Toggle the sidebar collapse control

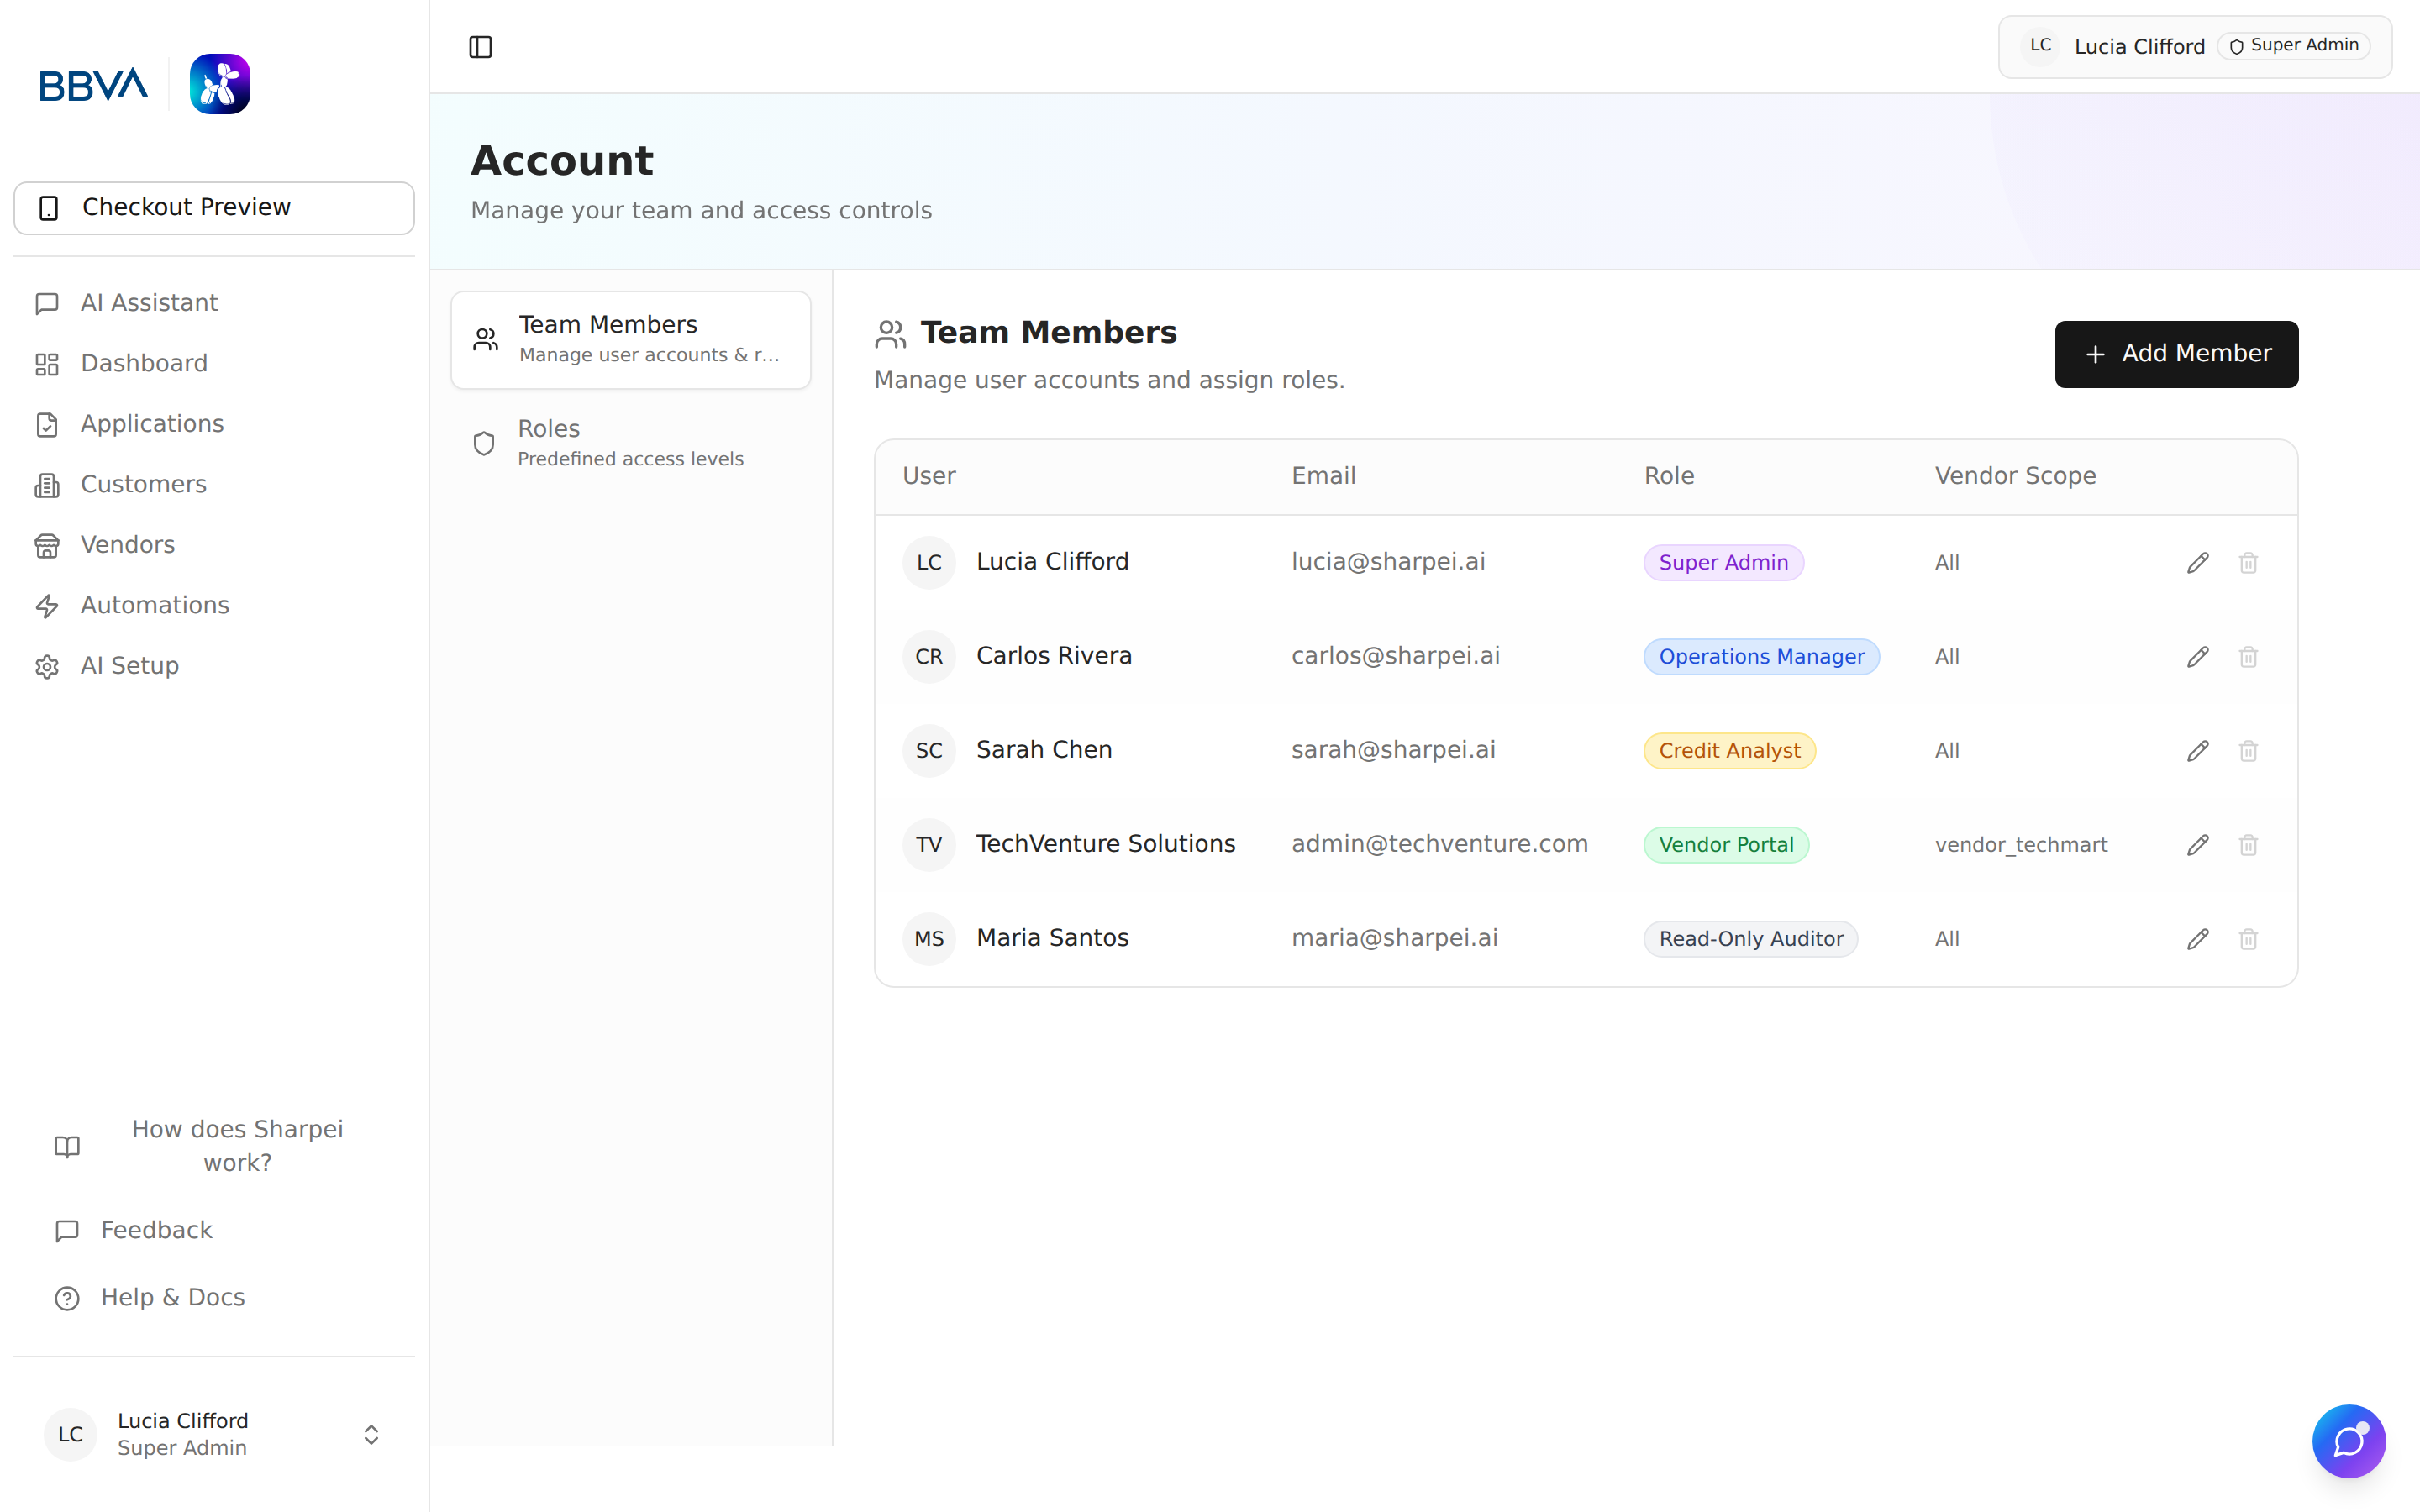(480, 46)
